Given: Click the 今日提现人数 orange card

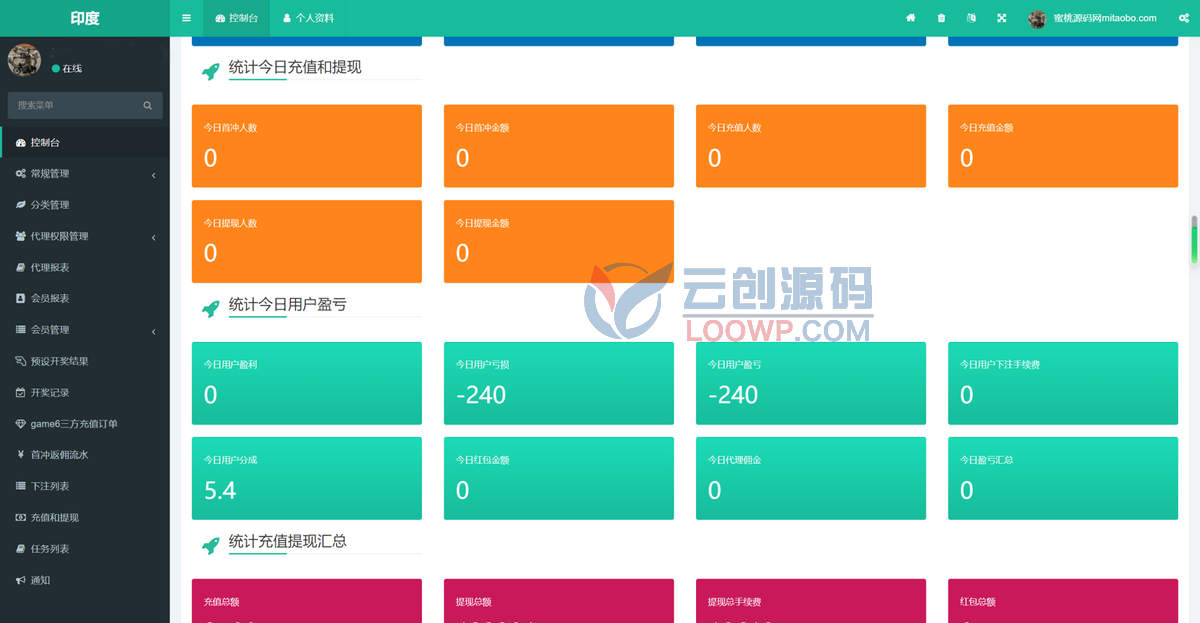Looking at the screenshot, I should pyautogui.click(x=307, y=241).
